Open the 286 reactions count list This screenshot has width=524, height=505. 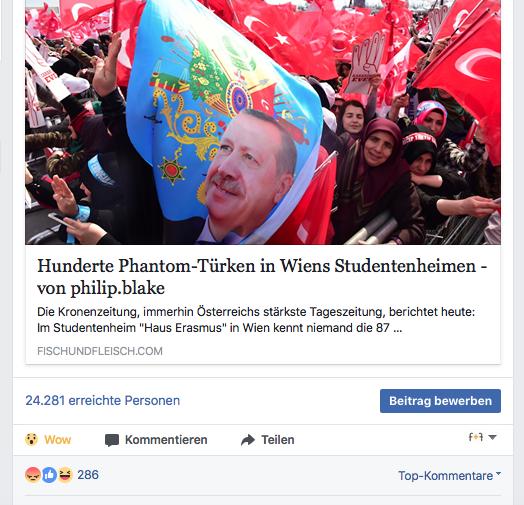pos(88,475)
